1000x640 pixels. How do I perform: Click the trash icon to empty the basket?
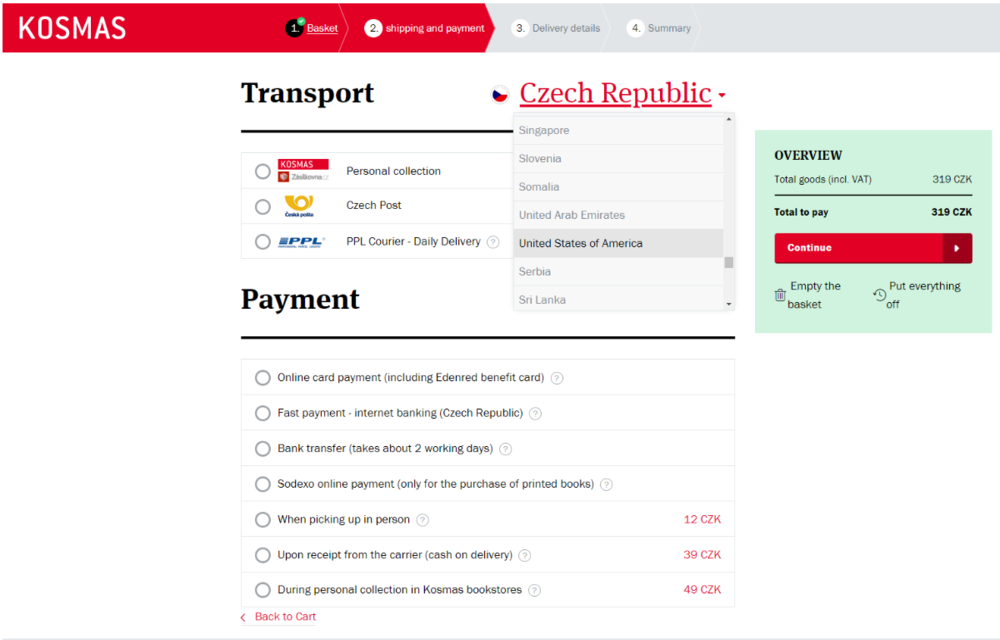click(x=780, y=295)
